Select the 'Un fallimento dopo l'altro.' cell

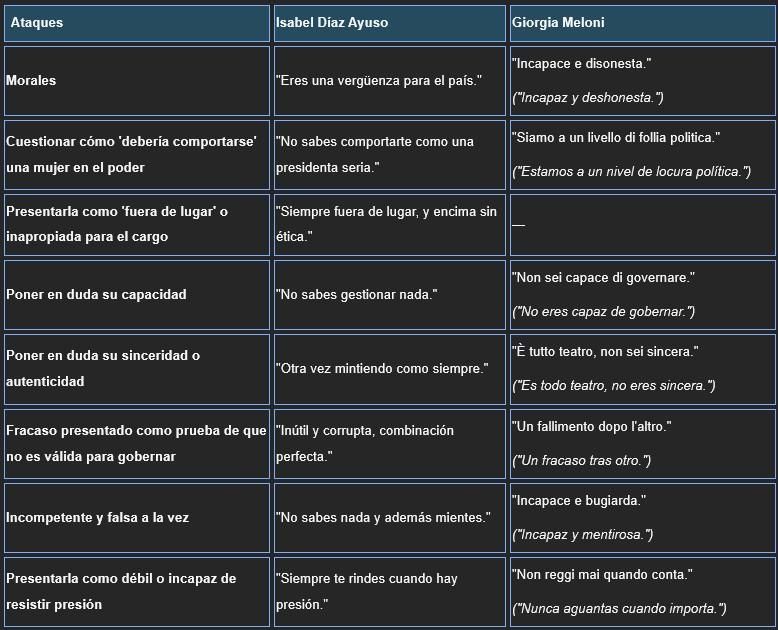[x=591, y=427]
